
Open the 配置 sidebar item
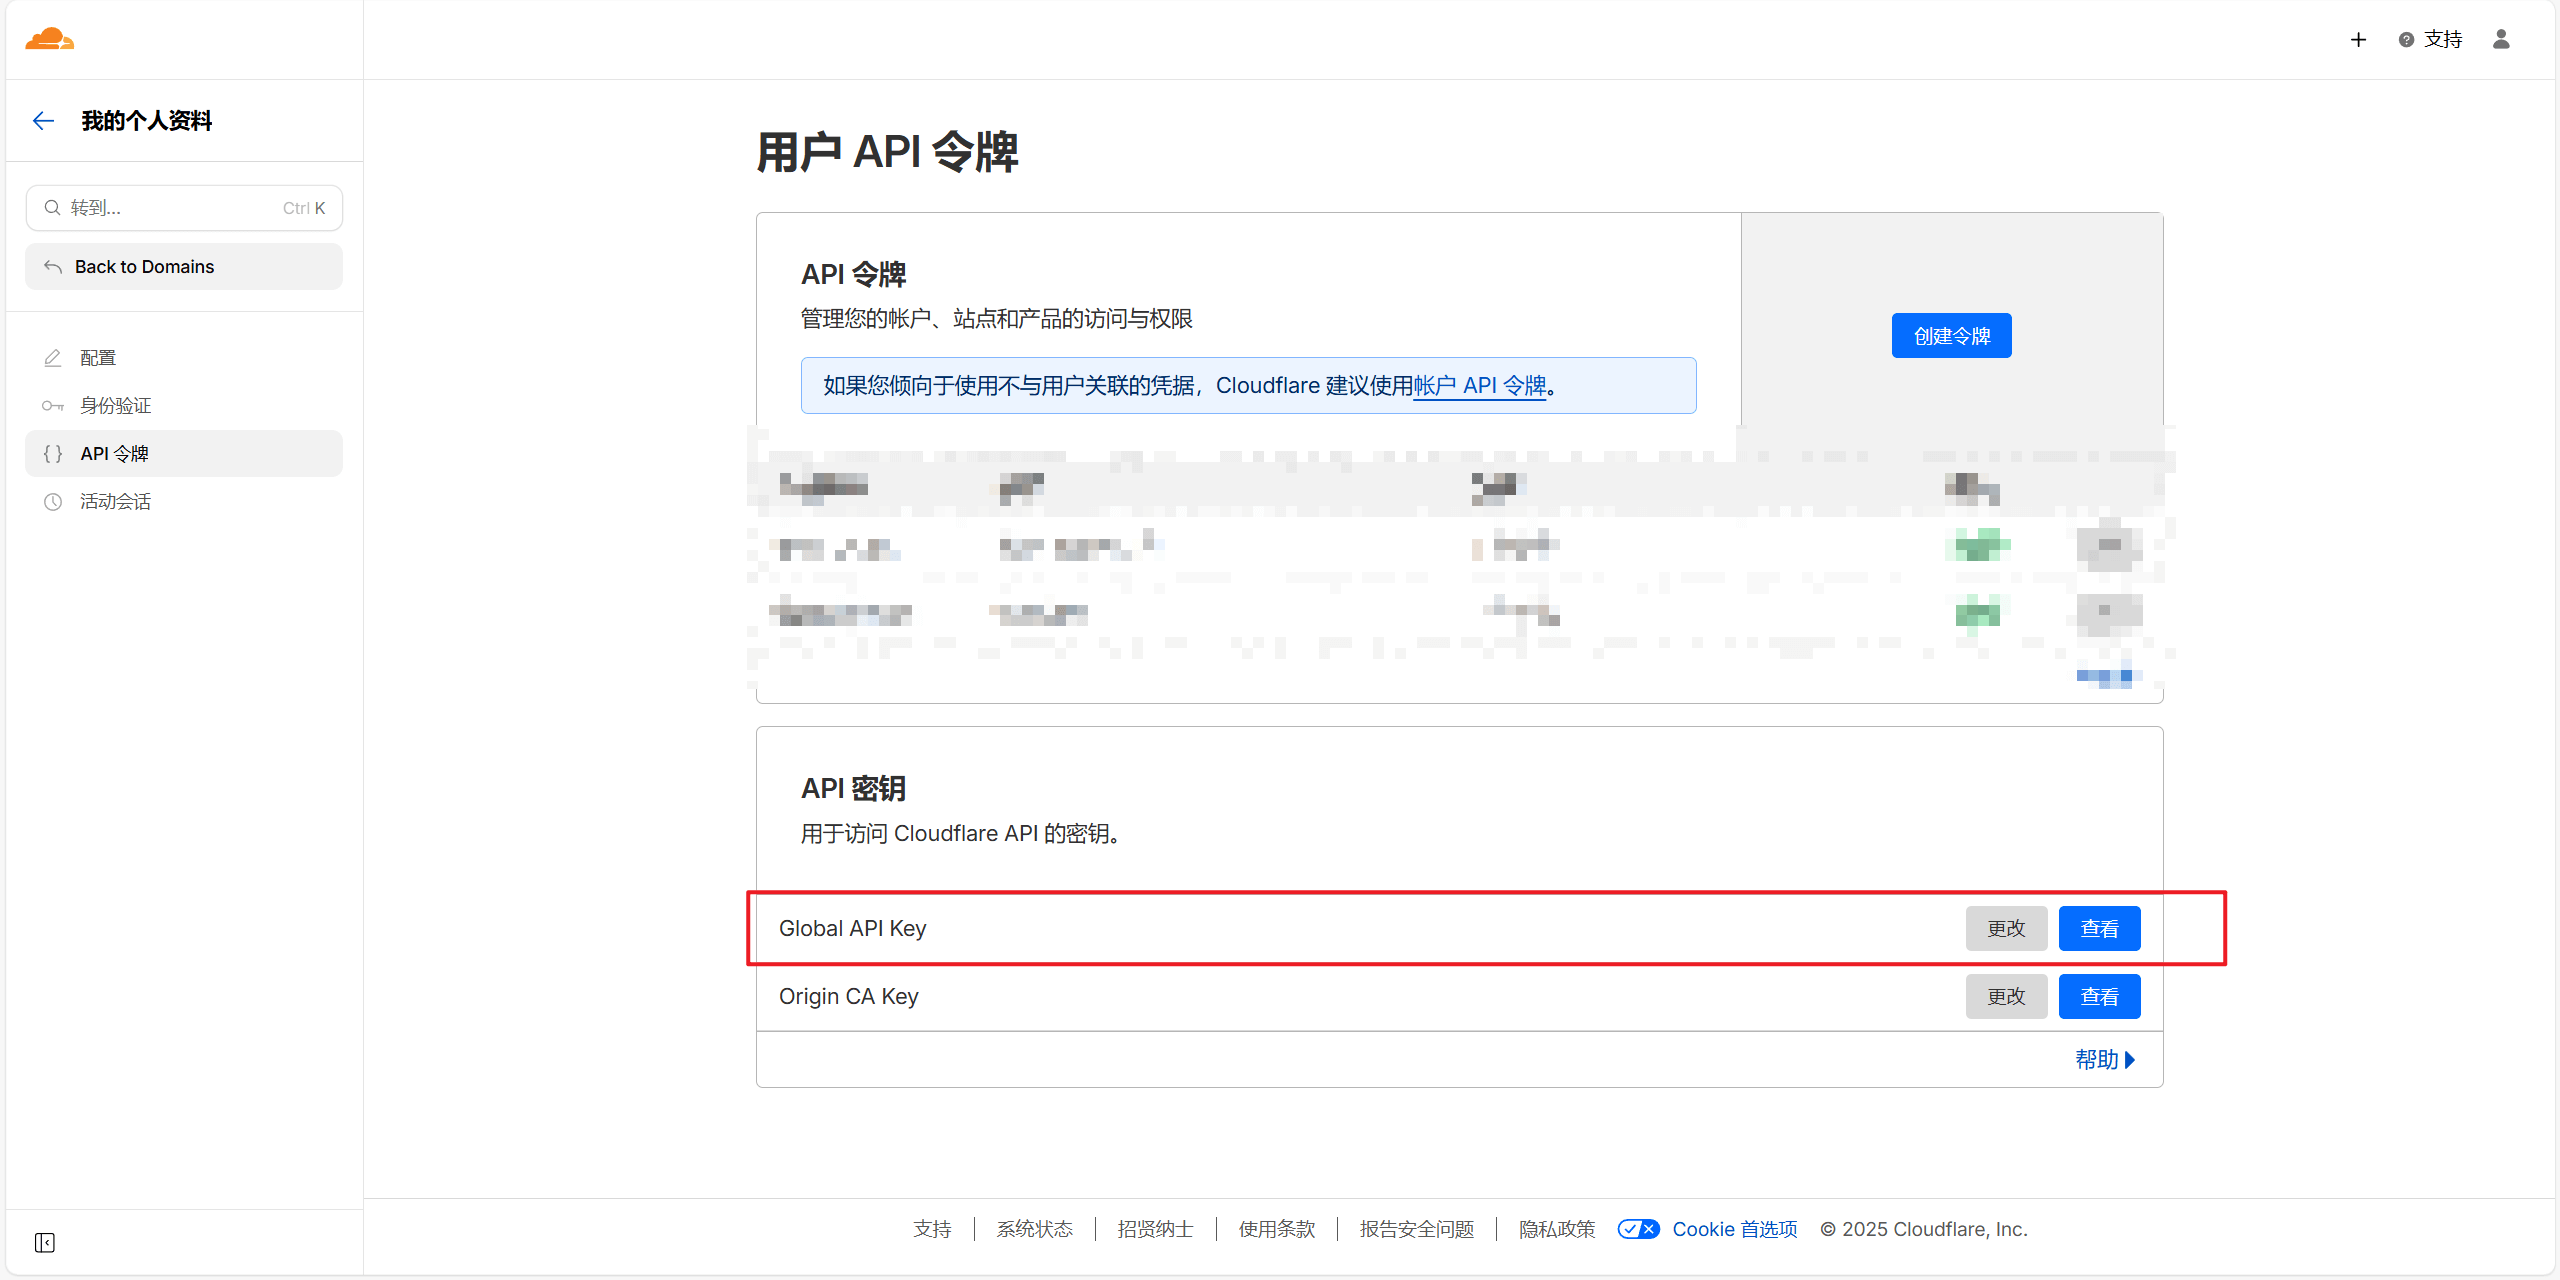[x=98, y=358]
